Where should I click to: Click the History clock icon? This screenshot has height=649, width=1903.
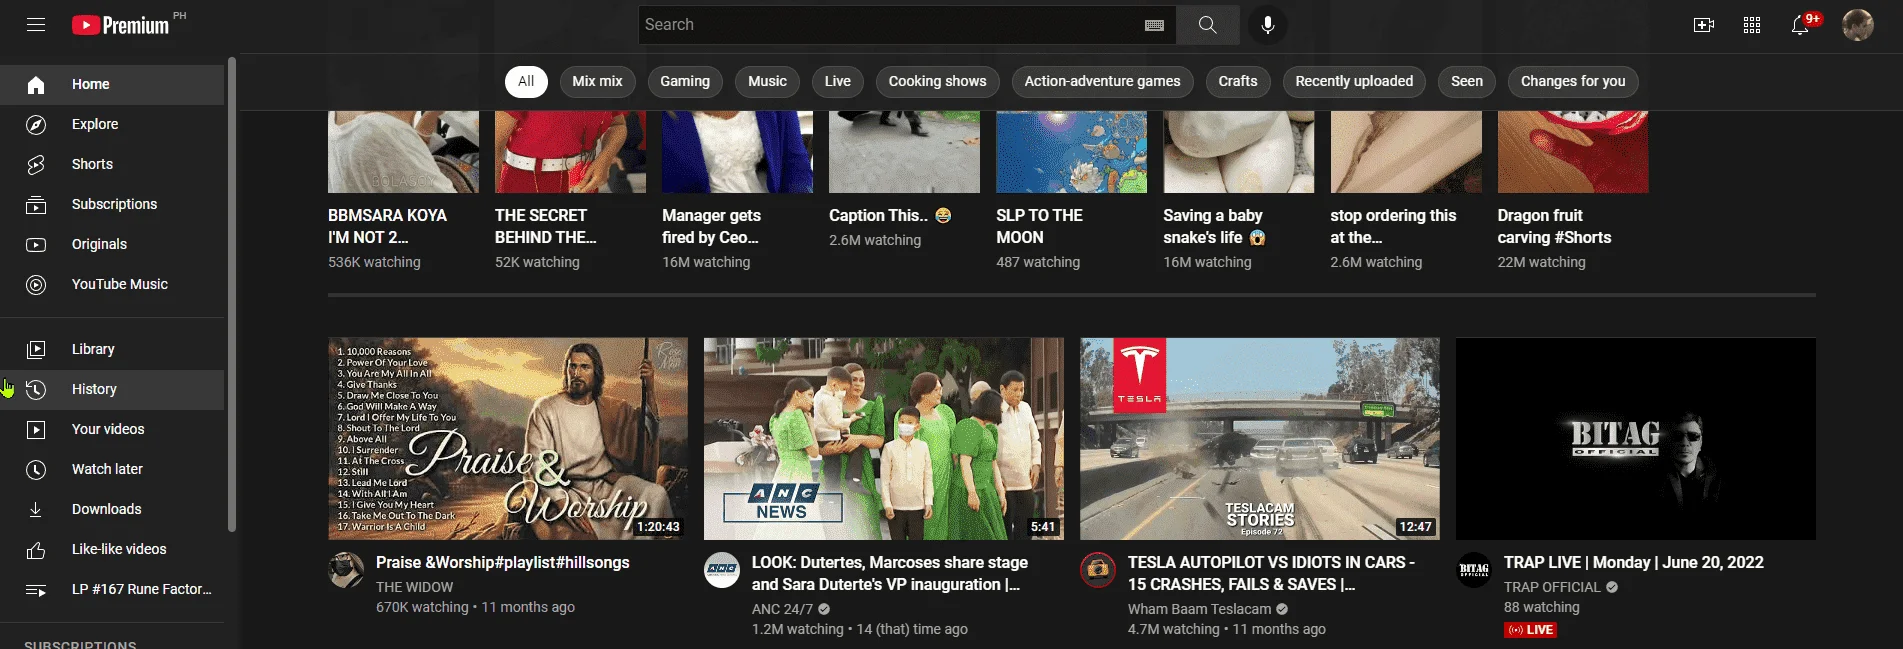(36, 389)
